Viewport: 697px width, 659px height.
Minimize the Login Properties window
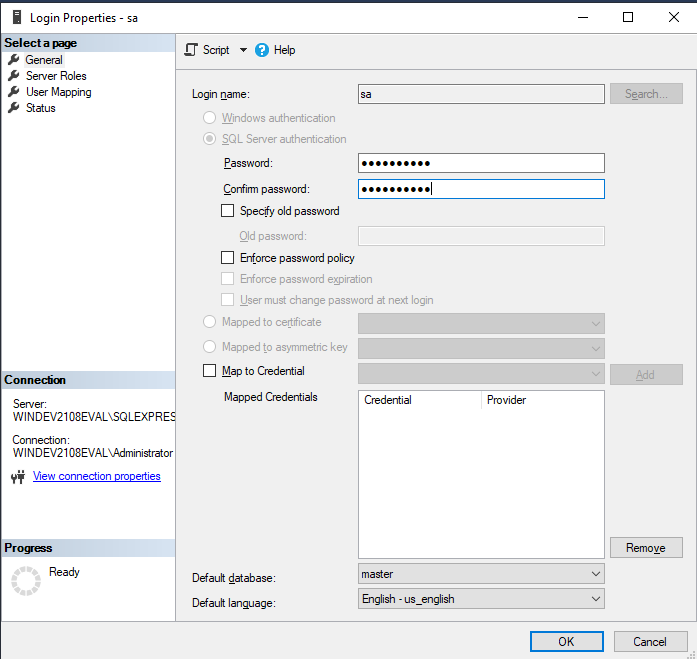point(583,17)
